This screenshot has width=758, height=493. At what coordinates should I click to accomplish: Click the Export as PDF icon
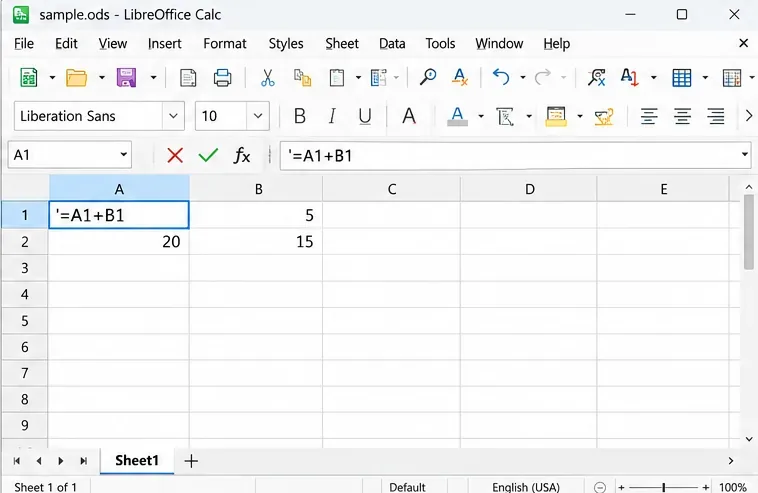tap(188, 77)
